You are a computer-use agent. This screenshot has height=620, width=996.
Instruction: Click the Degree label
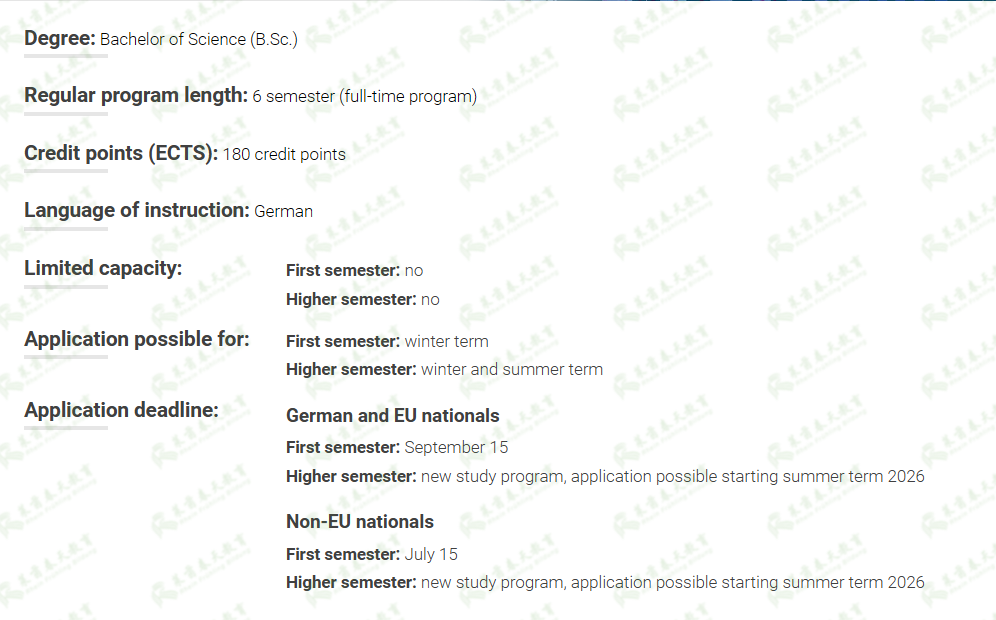60,39
